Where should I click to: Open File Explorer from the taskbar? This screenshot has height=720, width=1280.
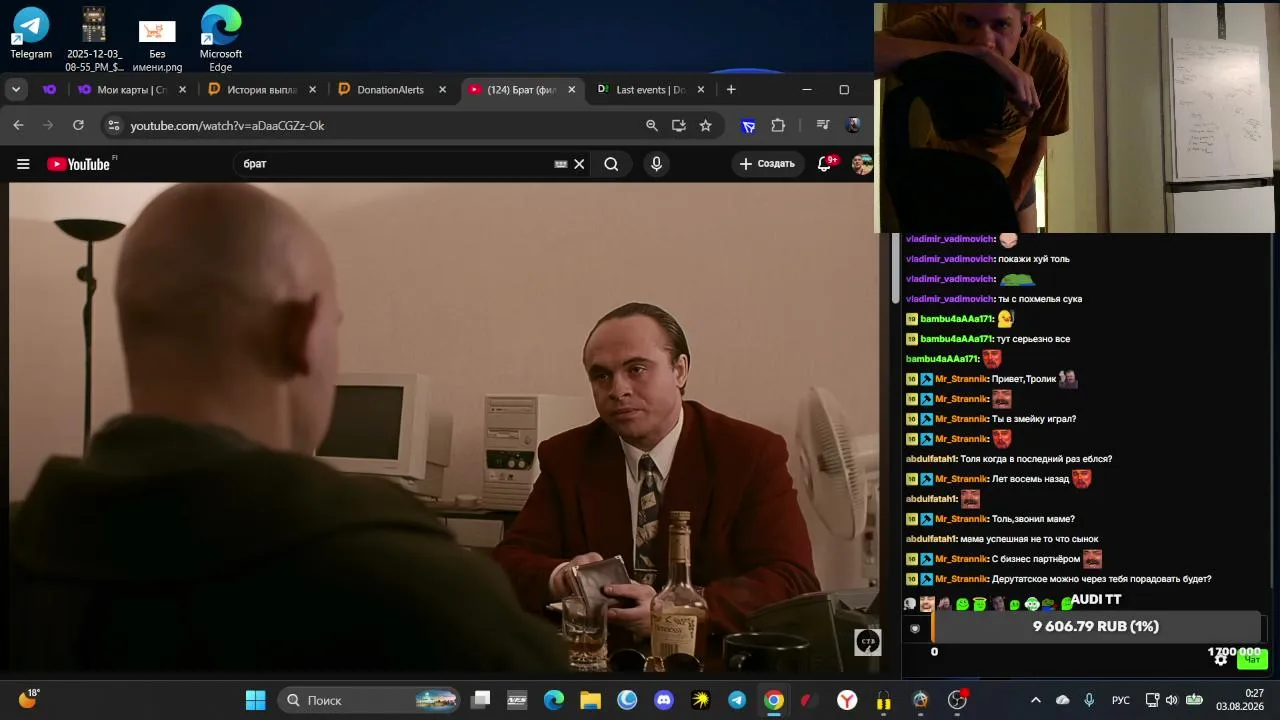(x=590, y=700)
